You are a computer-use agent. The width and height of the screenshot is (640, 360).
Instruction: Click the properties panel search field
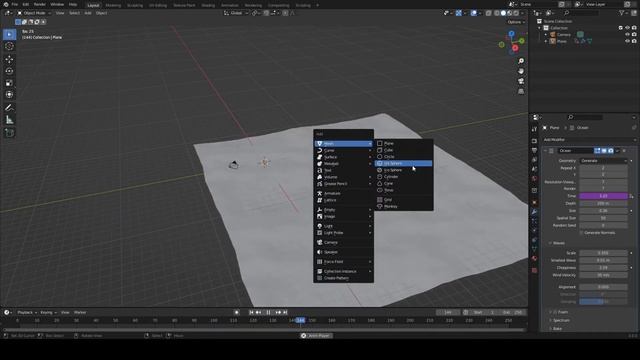tap(585, 117)
